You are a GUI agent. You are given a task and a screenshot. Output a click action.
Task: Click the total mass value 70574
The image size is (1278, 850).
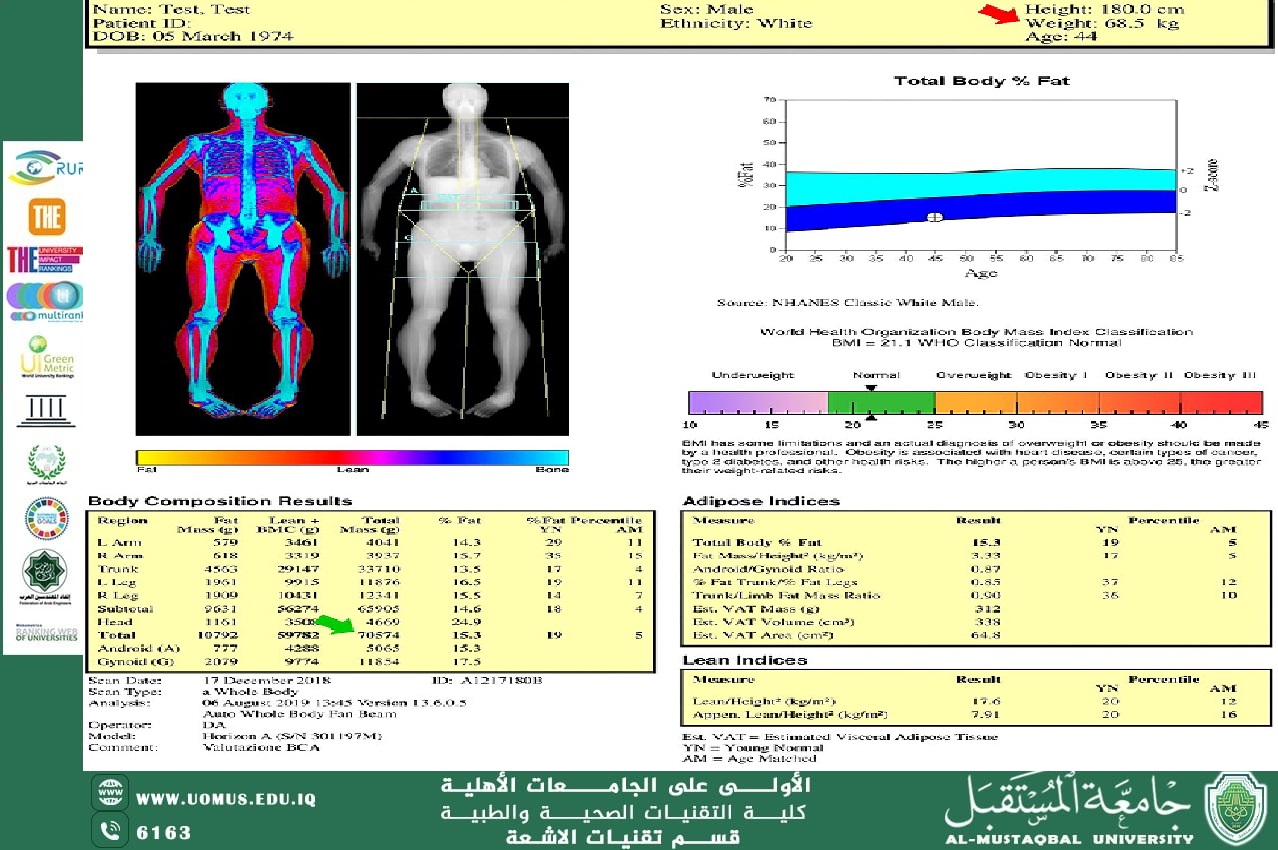click(380, 635)
